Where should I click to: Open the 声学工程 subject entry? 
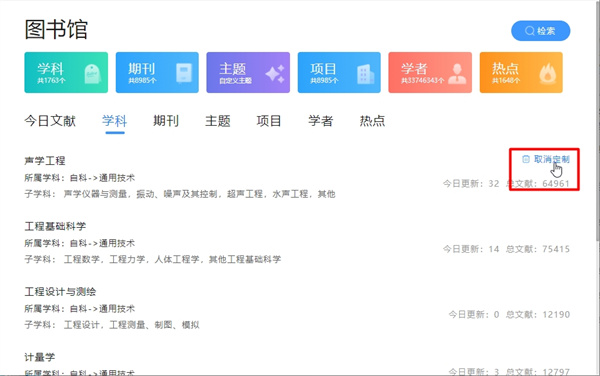tap(45, 161)
